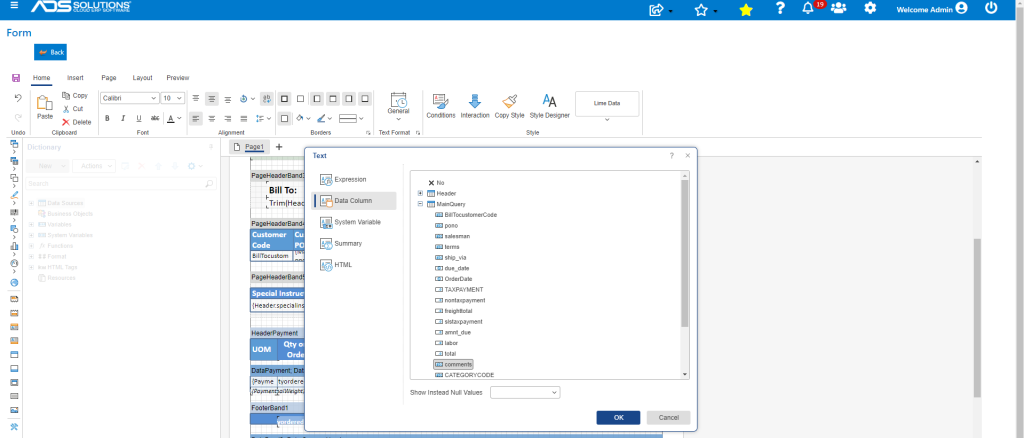Expand the Header tree node
Image resolution: width=1024 pixels, height=438 pixels.
[421, 193]
